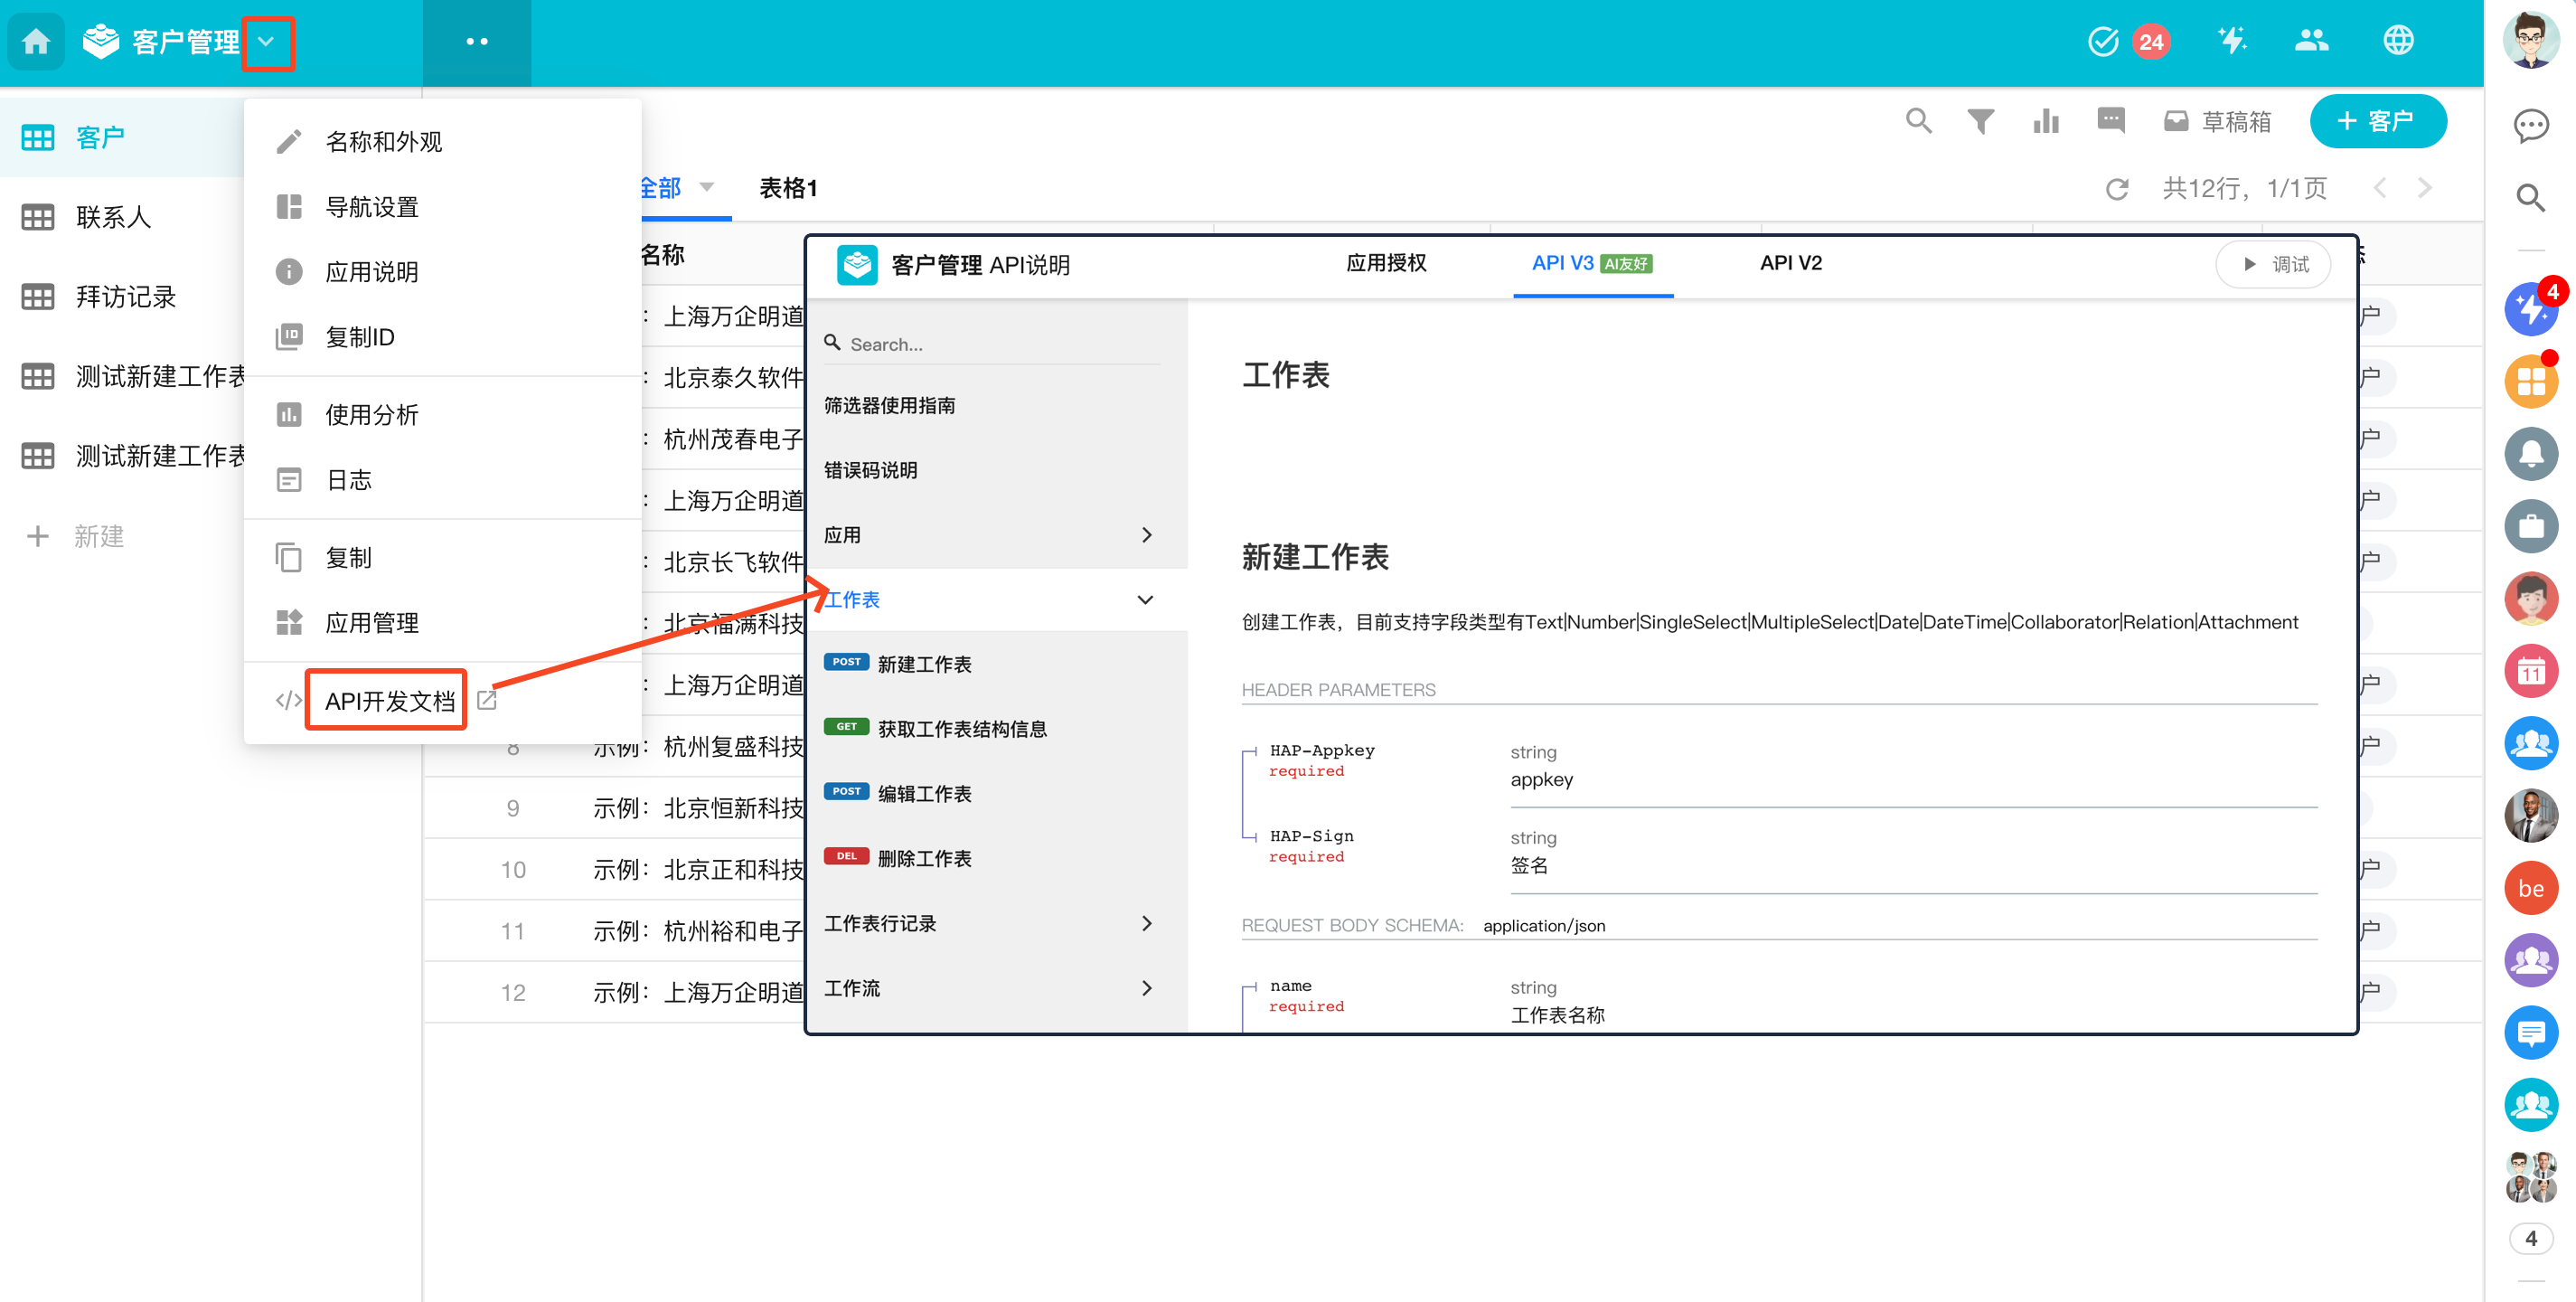Click the calendar icon in right sidebar
This screenshot has width=2576, height=1302.
tap(2530, 671)
